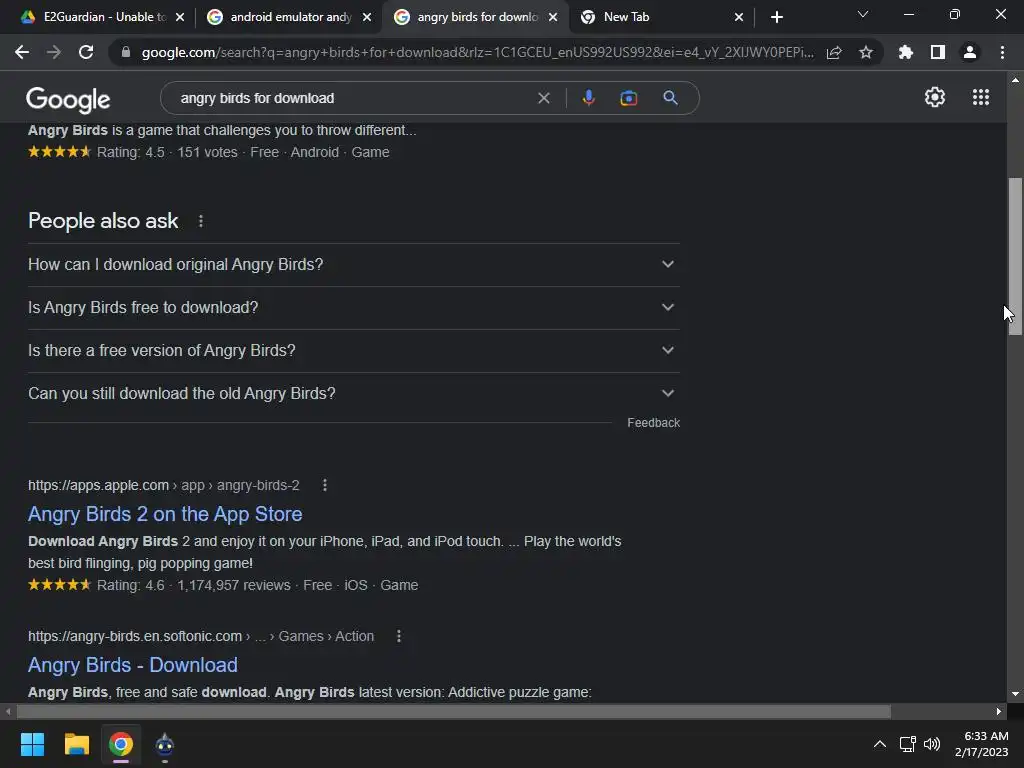Focus the Google search input field

point(353,98)
